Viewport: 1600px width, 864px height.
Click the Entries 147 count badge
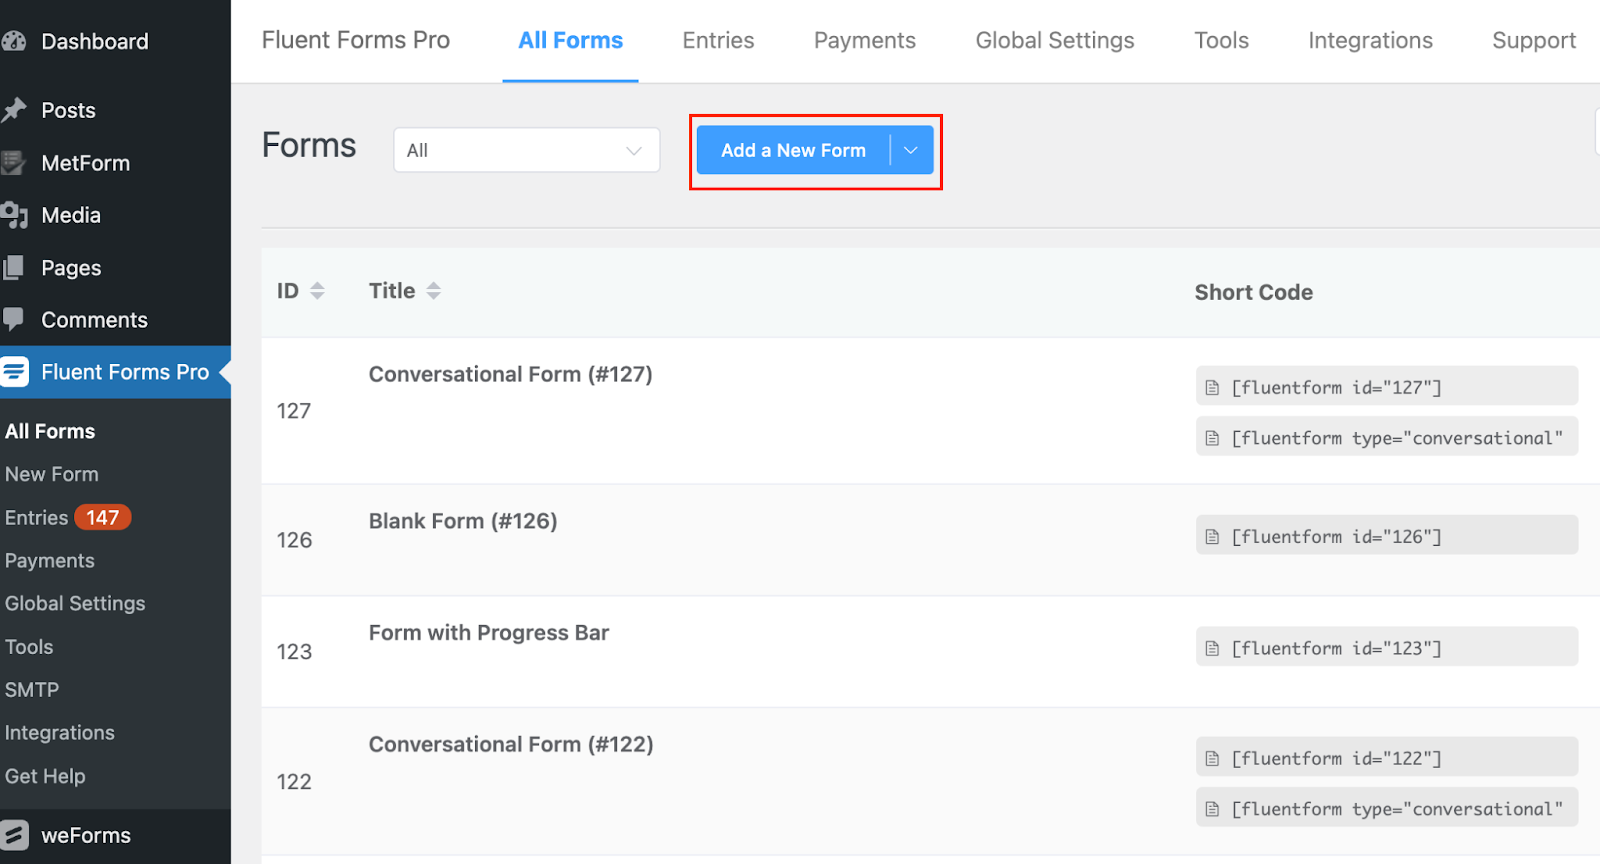pos(103,518)
